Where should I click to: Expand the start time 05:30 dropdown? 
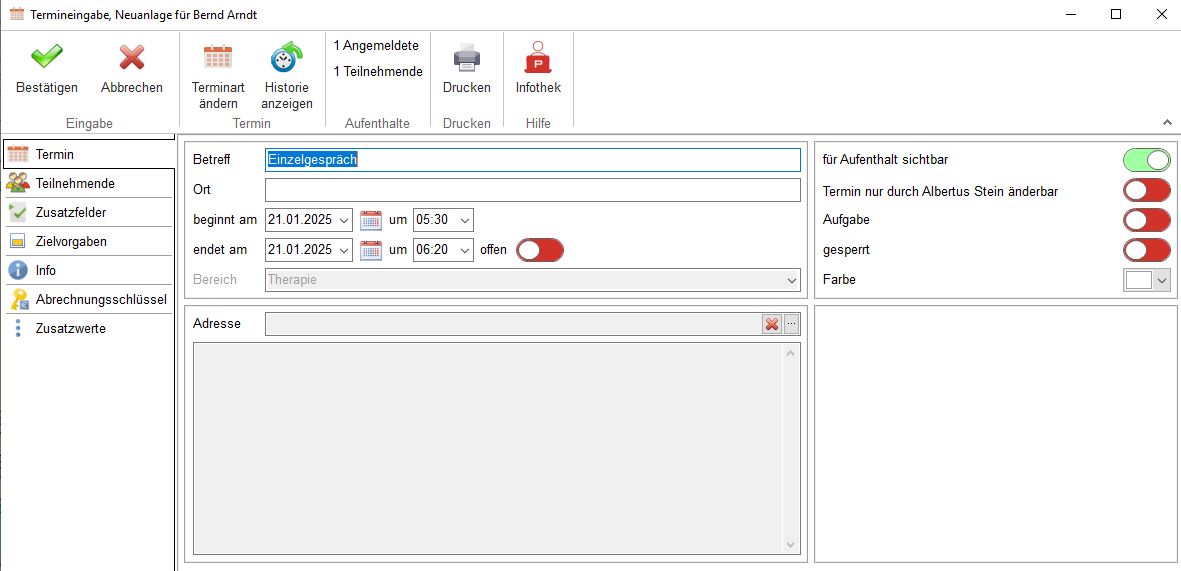click(x=464, y=220)
